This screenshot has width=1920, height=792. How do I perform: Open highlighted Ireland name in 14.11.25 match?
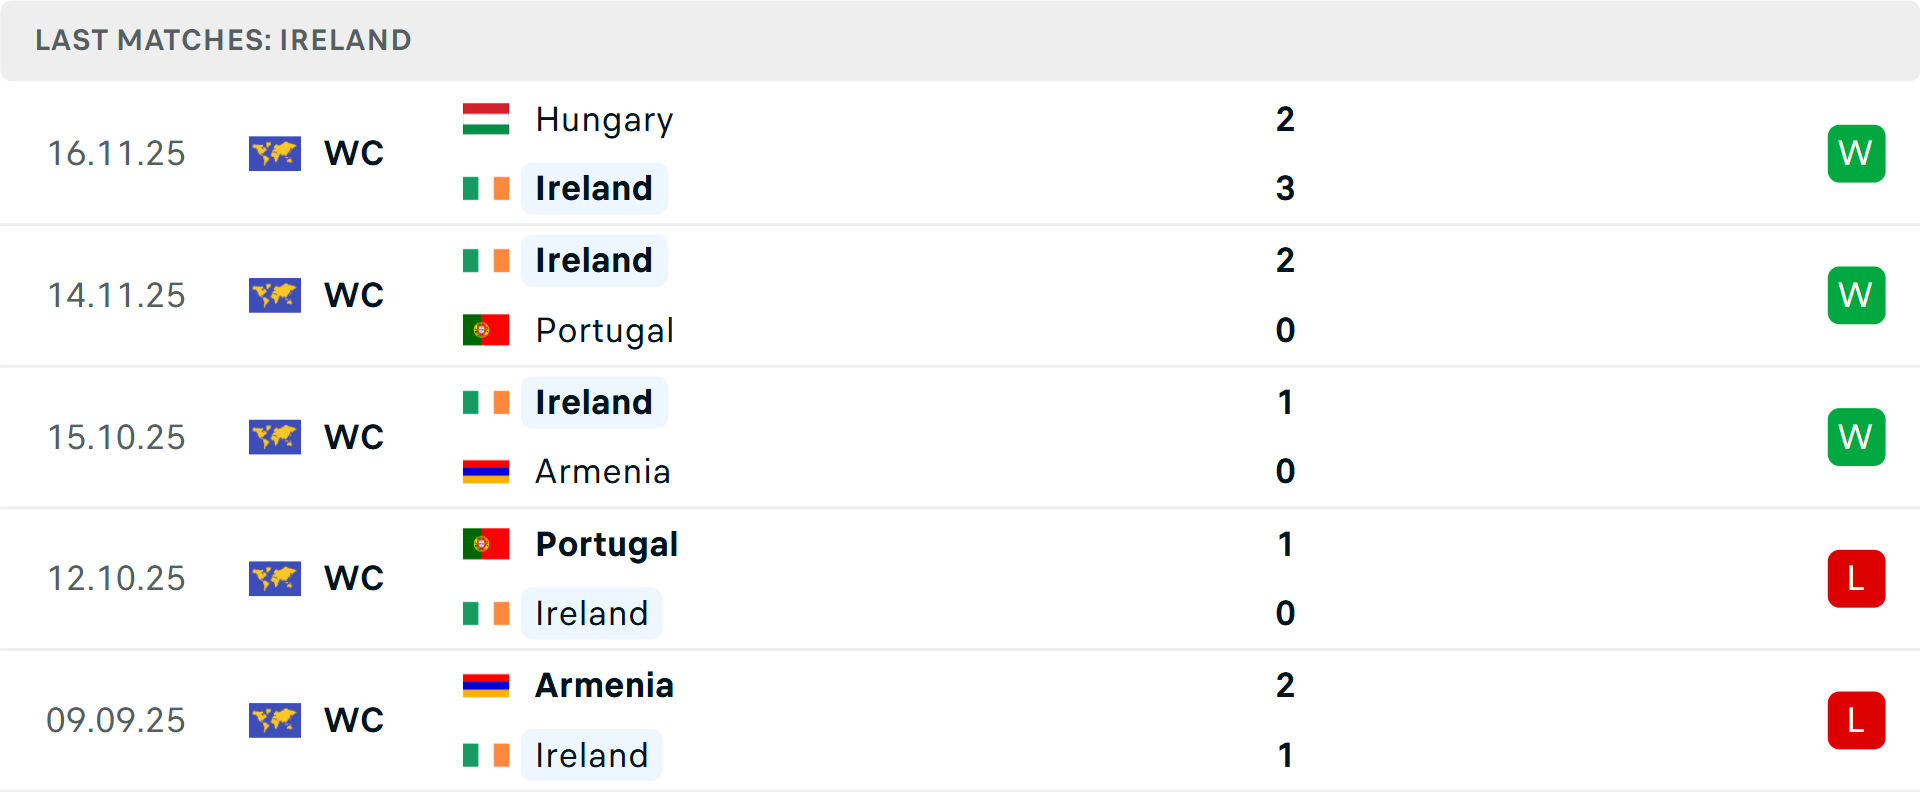tap(594, 260)
